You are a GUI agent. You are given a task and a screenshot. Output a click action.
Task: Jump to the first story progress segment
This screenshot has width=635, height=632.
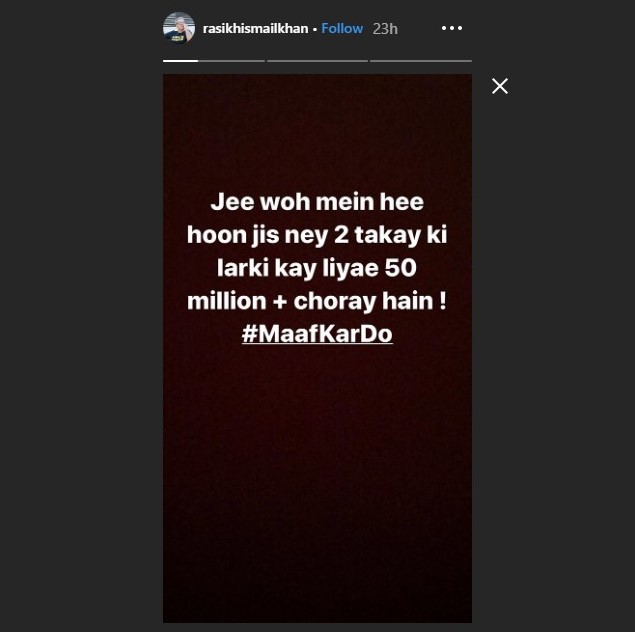(x=180, y=61)
